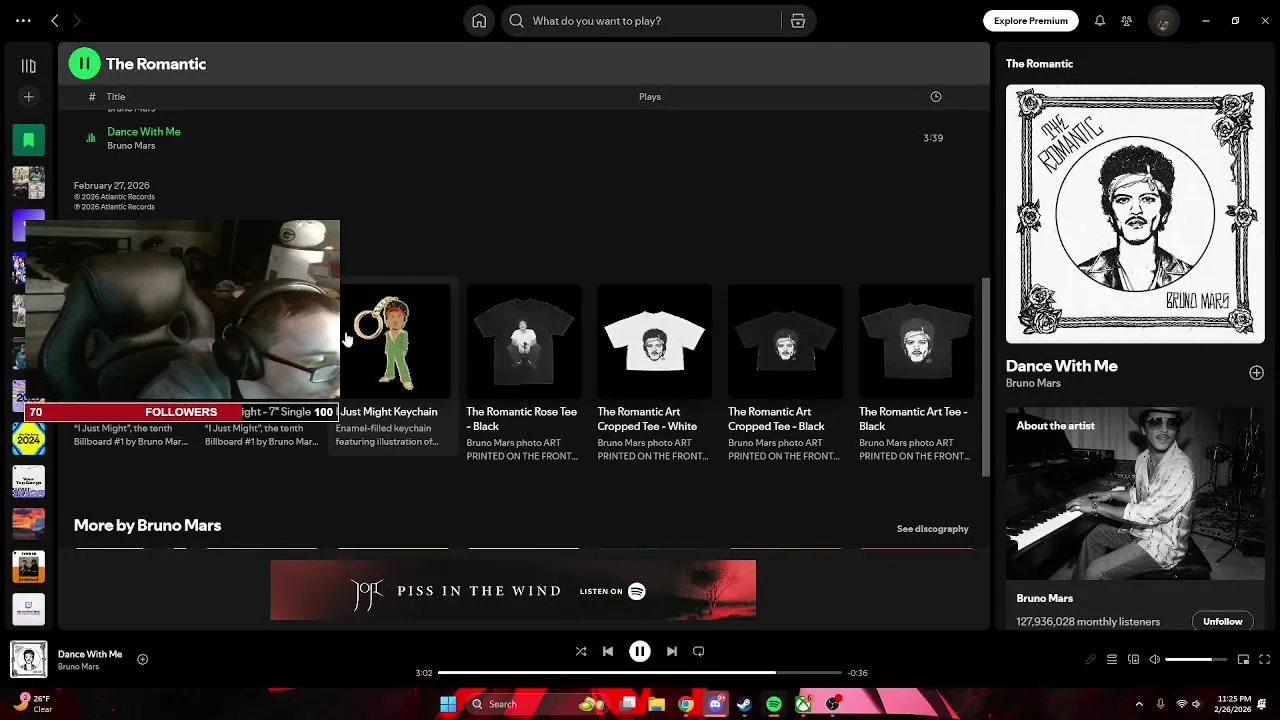Open Windows Start menu

pos(448,704)
